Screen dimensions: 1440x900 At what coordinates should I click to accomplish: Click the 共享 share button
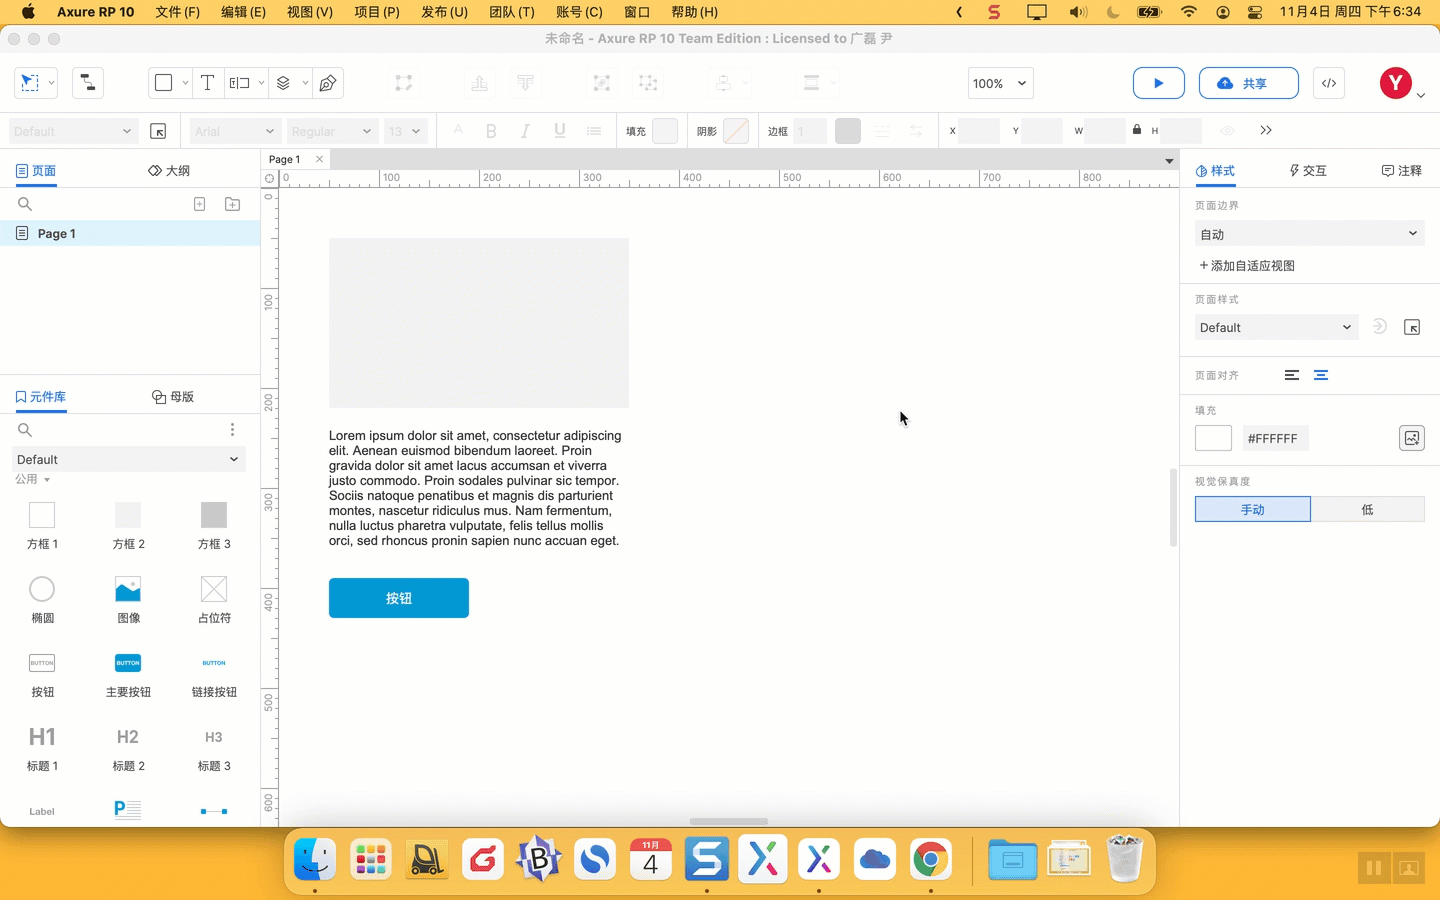click(1249, 83)
